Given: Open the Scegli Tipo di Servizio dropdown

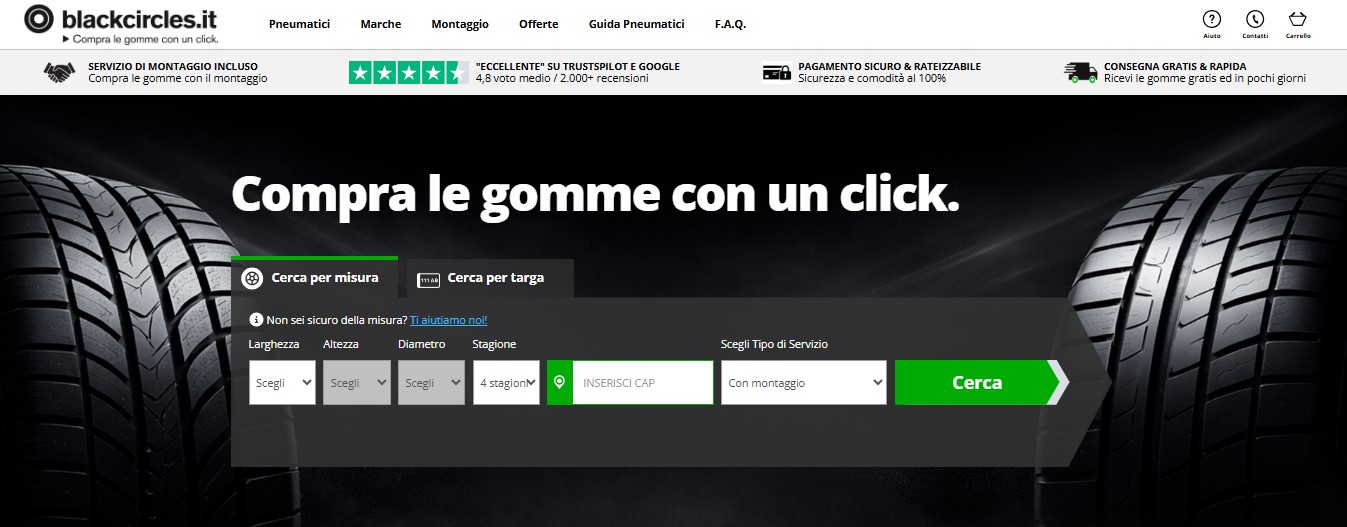Looking at the screenshot, I should click(803, 383).
